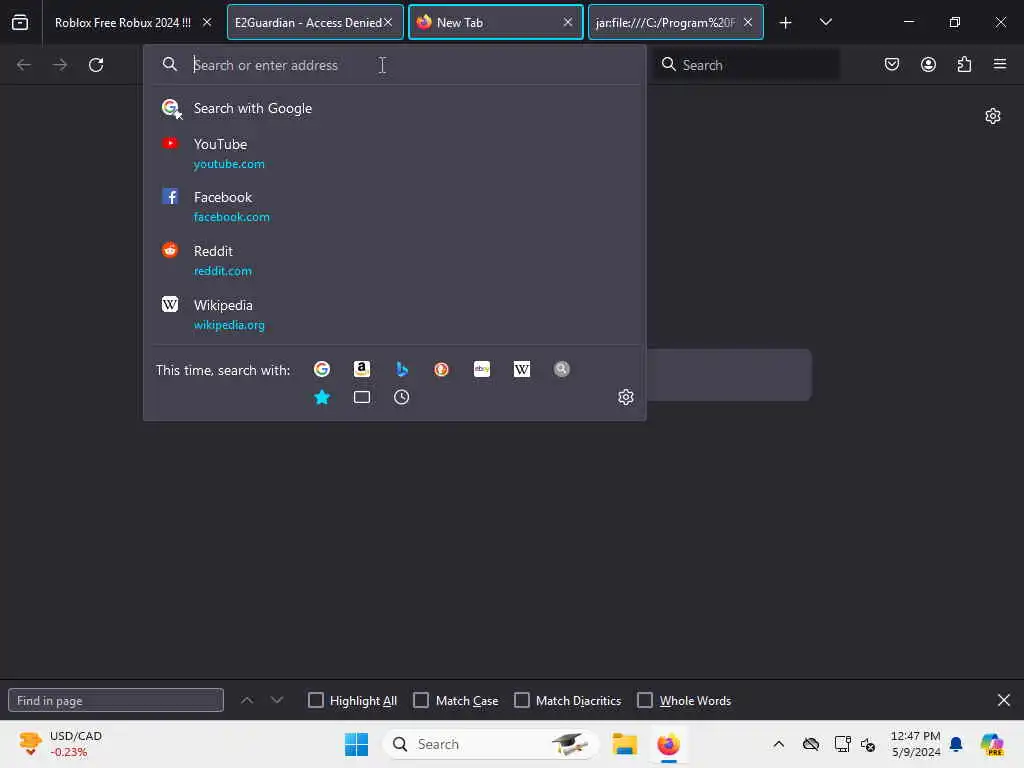Search bookmarks with the star icon

pyautogui.click(x=322, y=397)
